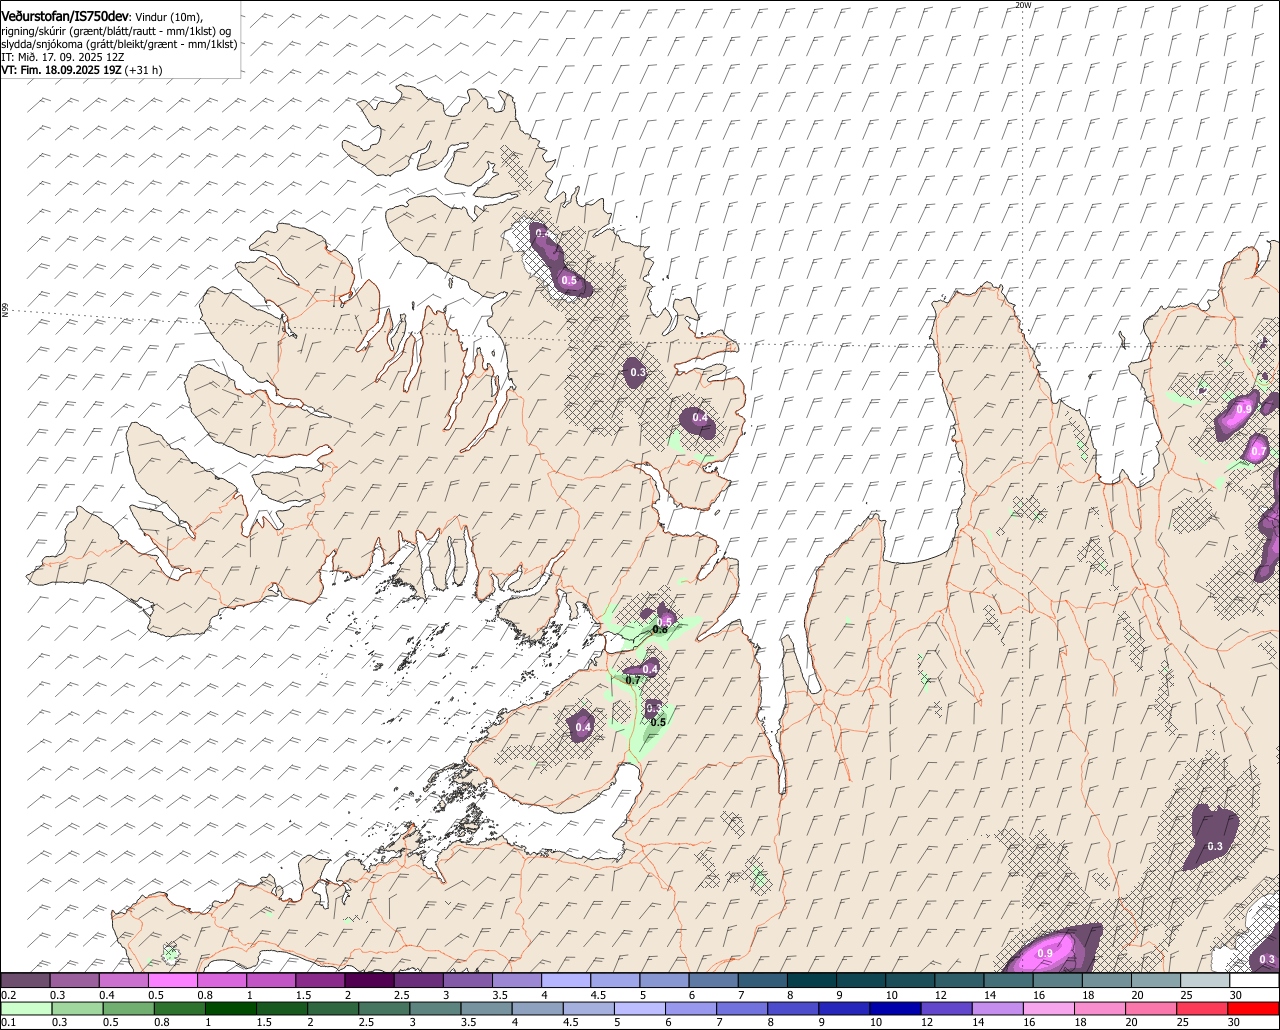Pick upper legend swatch labeled 1.5

click(320, 980)
